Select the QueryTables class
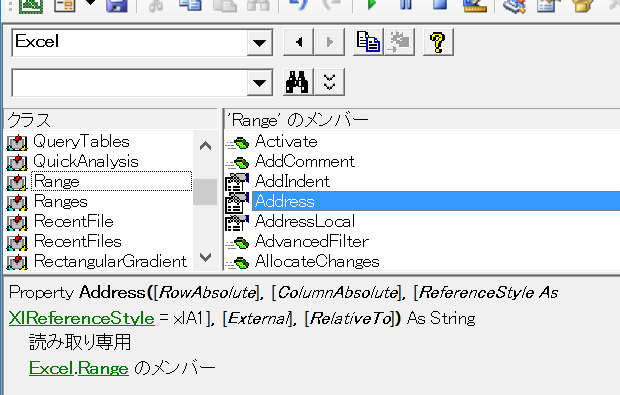 coord(81,141)
